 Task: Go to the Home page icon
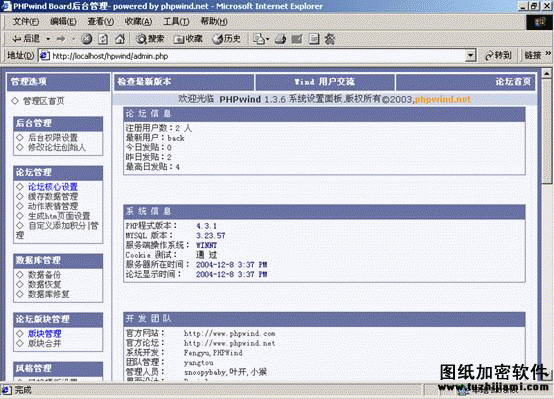[120, 39]
